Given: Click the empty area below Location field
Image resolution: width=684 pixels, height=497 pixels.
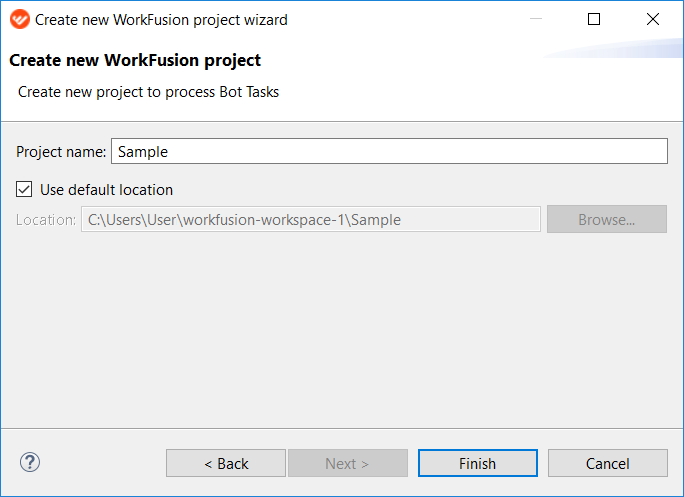Looking at the screenshot, I should pyautogui.click(x=342, y=329).
